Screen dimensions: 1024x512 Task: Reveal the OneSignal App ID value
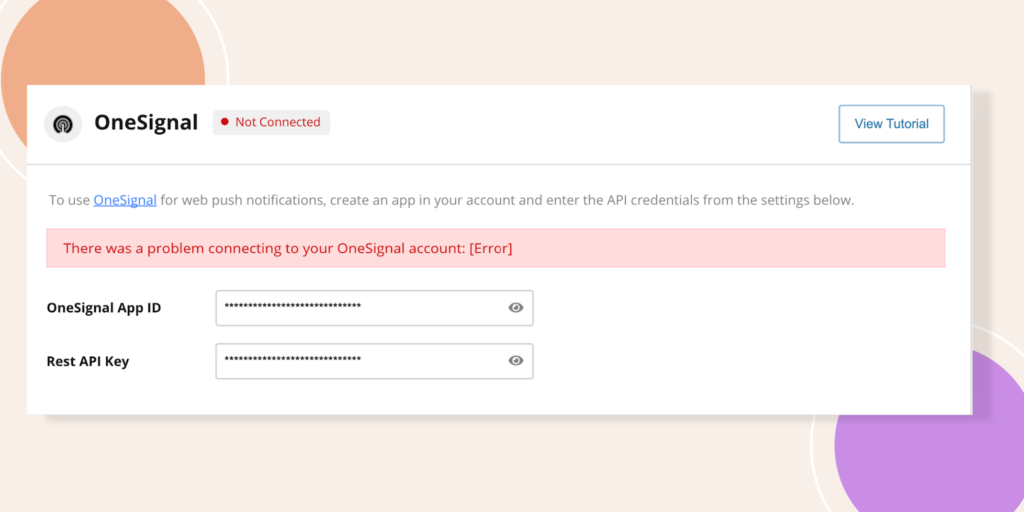click(516, 308)
